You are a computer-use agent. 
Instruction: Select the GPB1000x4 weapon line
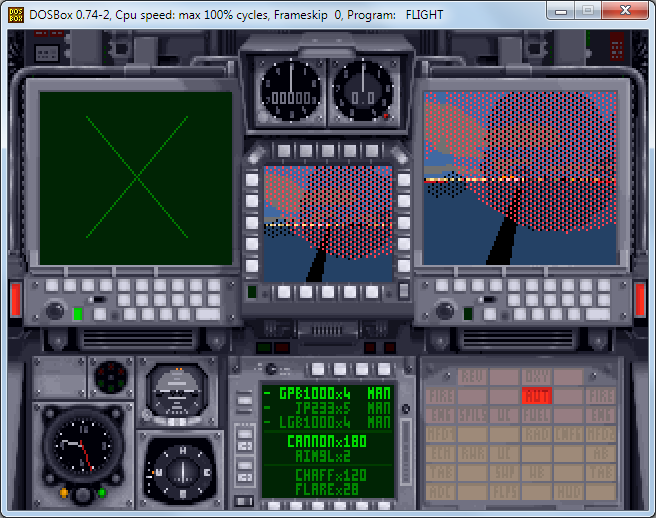(328, 393)
